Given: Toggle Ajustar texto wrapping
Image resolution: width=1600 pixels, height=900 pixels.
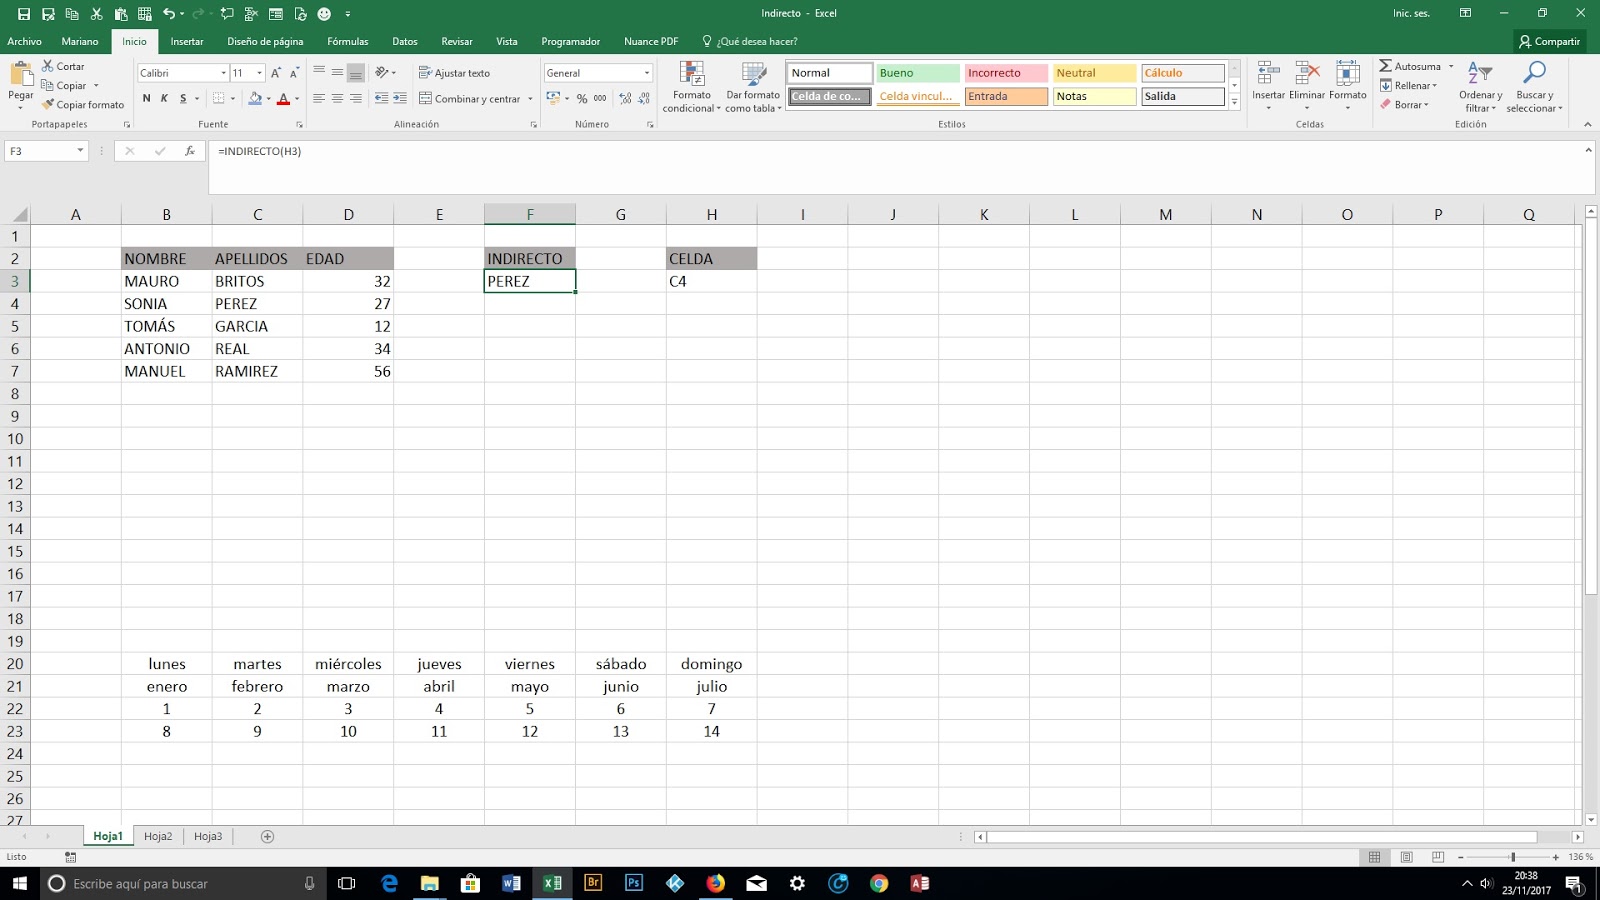Looking at the screenshot, I should [x=454, y=73].
